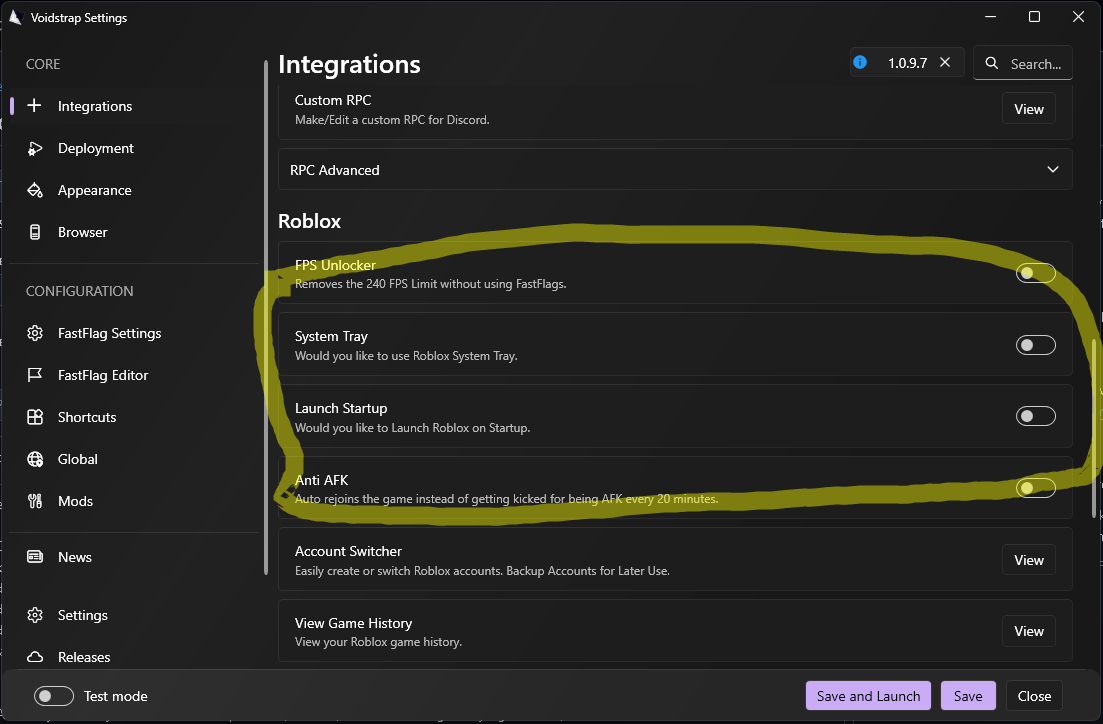Click the blue info icon beside version
This screenshot has height=724, width=1103.
(x=860, y=62)
